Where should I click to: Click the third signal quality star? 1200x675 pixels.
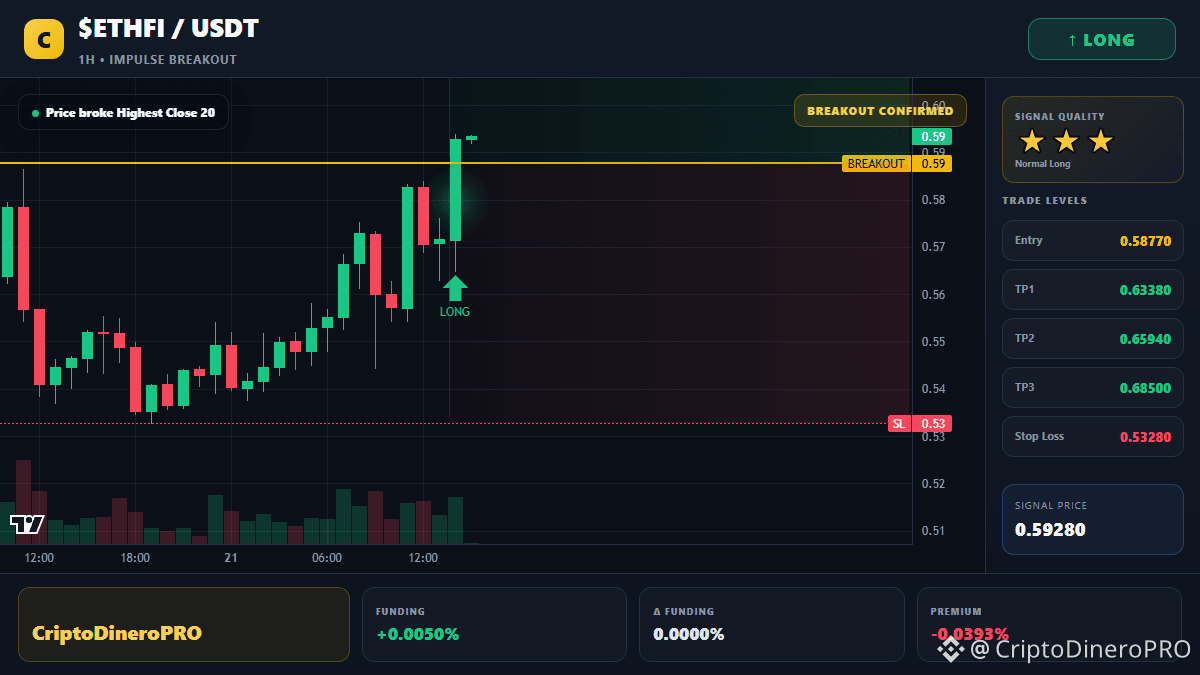(1100, 141)
